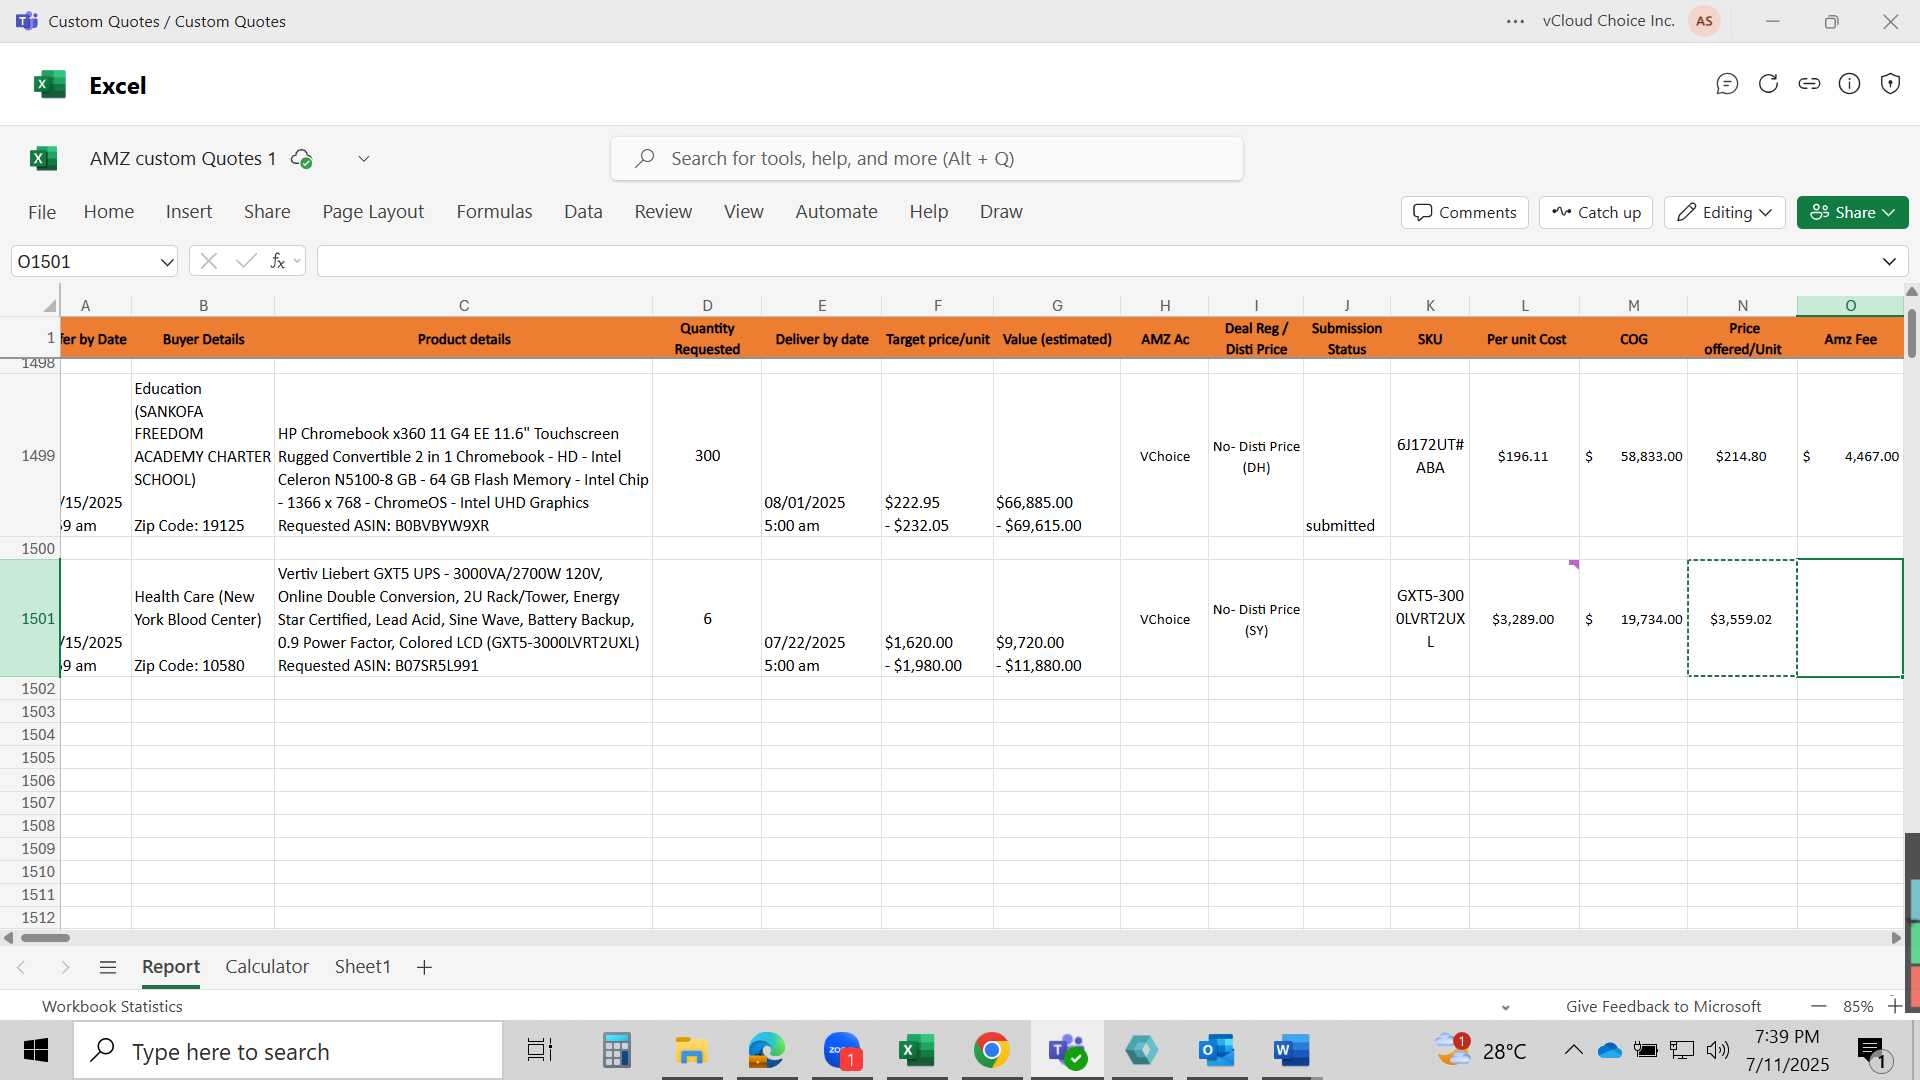Viewport: 1920px width, 1080px height.
Task: Open the Name Box dropdown arrow
Action: pos(166,261)
